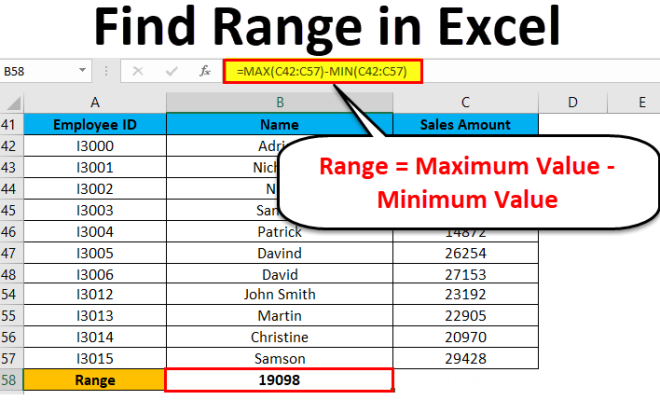Image resolution: width=660 pixels, height=400 pixels.
Task: Select column B header
Action: point(280,102)
